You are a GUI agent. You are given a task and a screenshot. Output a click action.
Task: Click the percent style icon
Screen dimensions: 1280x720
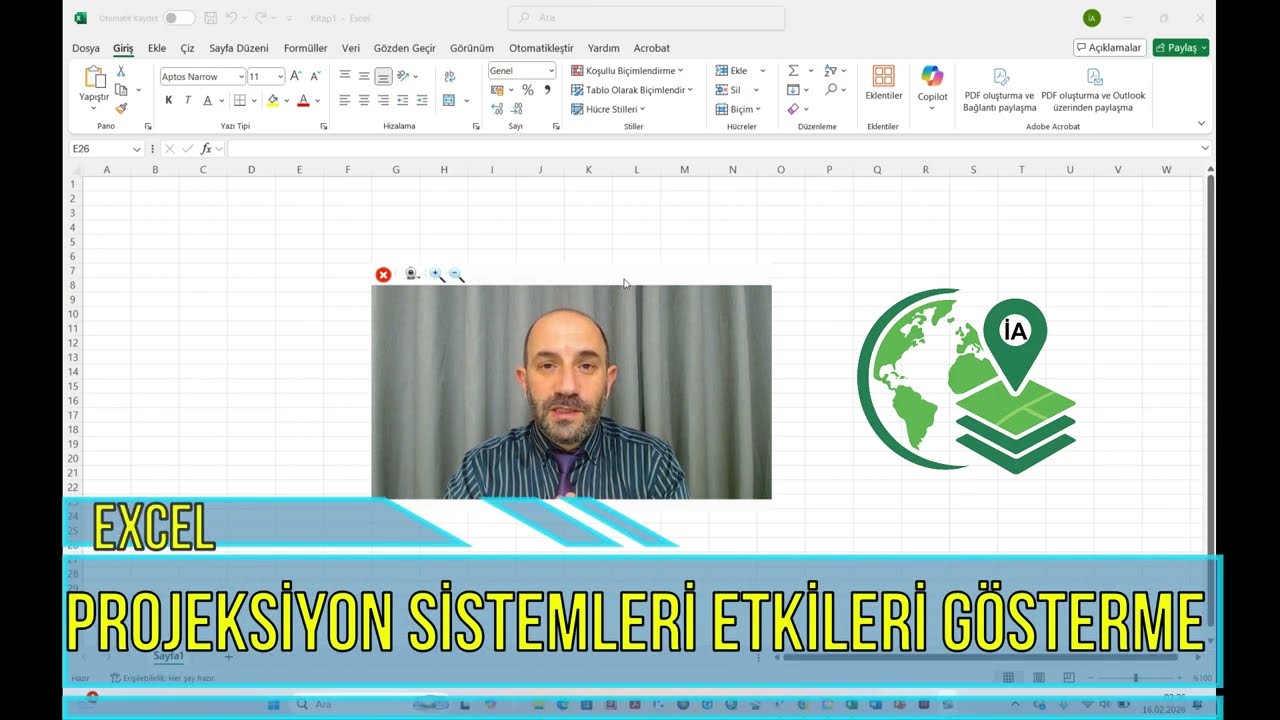(528, 90)
